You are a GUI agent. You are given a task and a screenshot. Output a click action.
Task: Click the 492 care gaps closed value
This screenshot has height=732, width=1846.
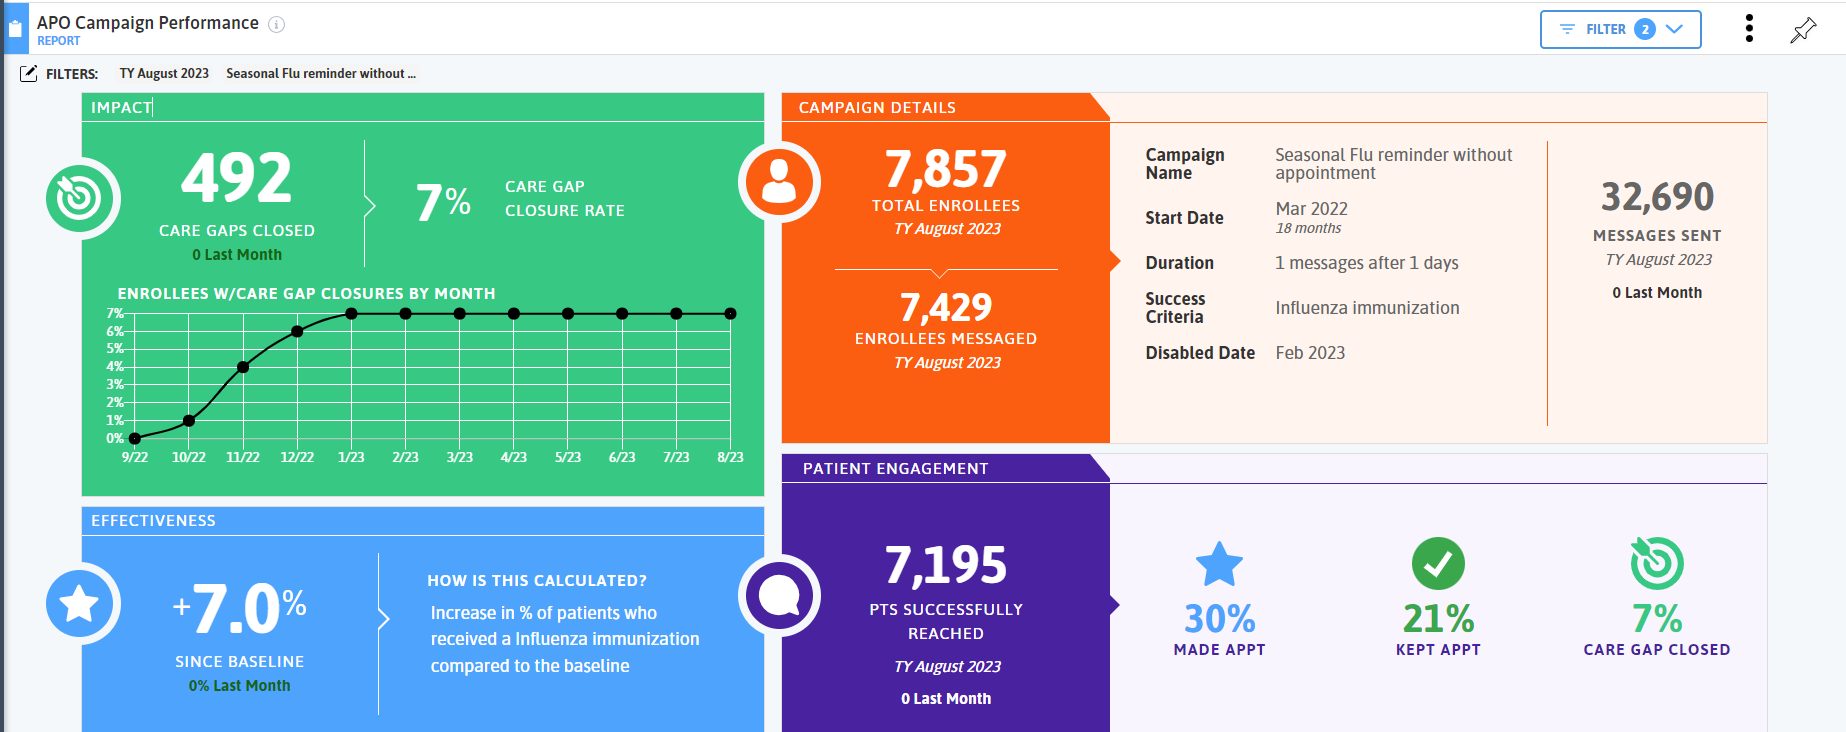[236, 178]
